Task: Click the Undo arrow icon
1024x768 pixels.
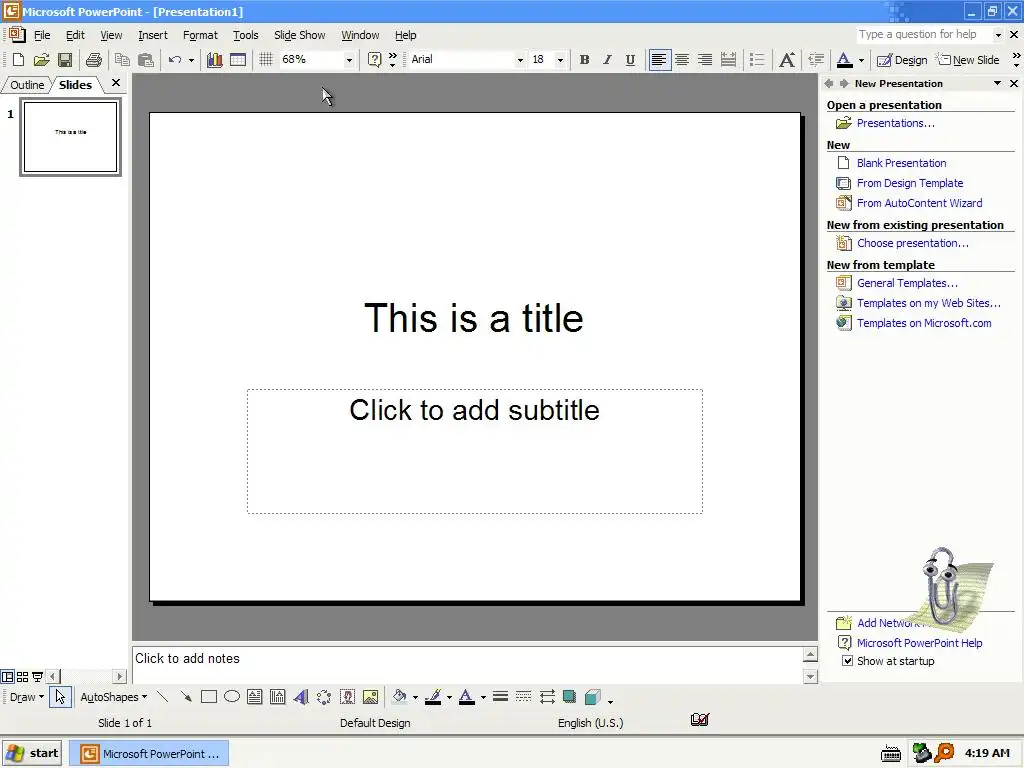Action: click(x=174, y=59)
